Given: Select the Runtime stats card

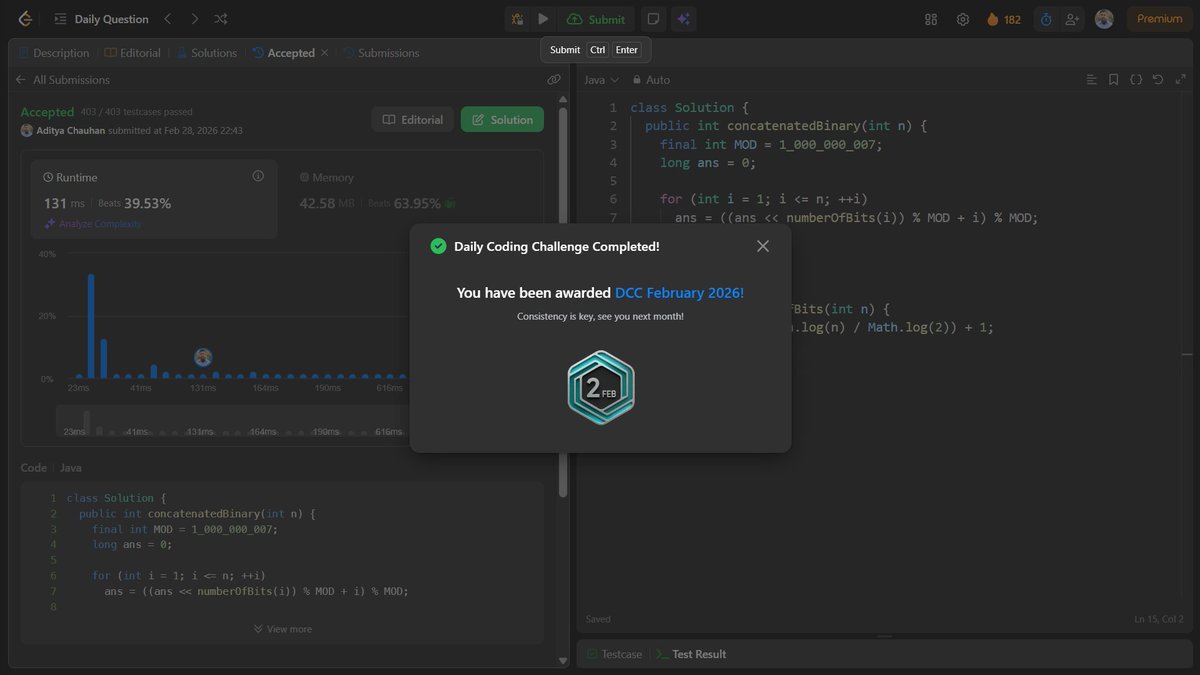Looking at the screenshot, I should 154,198.
